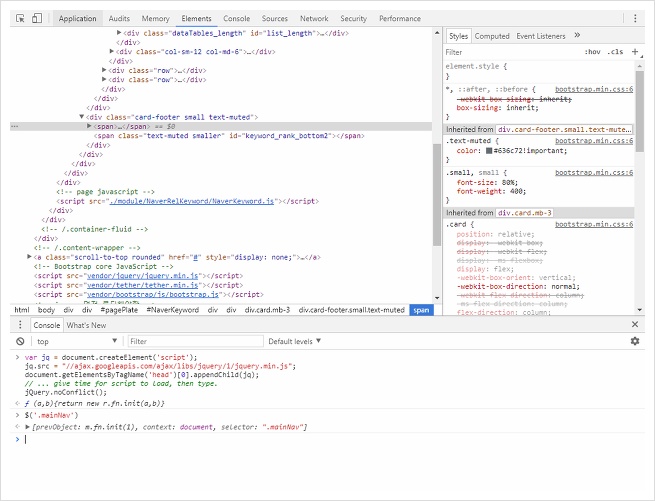Expand the prevObject console result
Viewport: 655px width, 501px height.
[28, 427]
